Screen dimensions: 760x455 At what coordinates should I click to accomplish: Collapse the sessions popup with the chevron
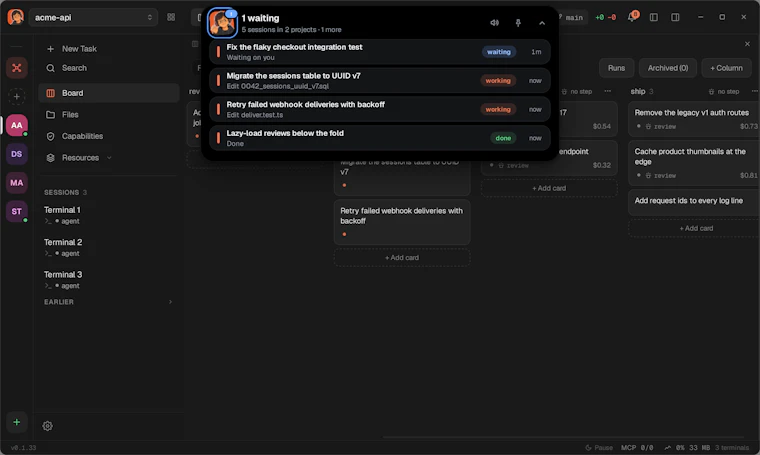(542, 23)
